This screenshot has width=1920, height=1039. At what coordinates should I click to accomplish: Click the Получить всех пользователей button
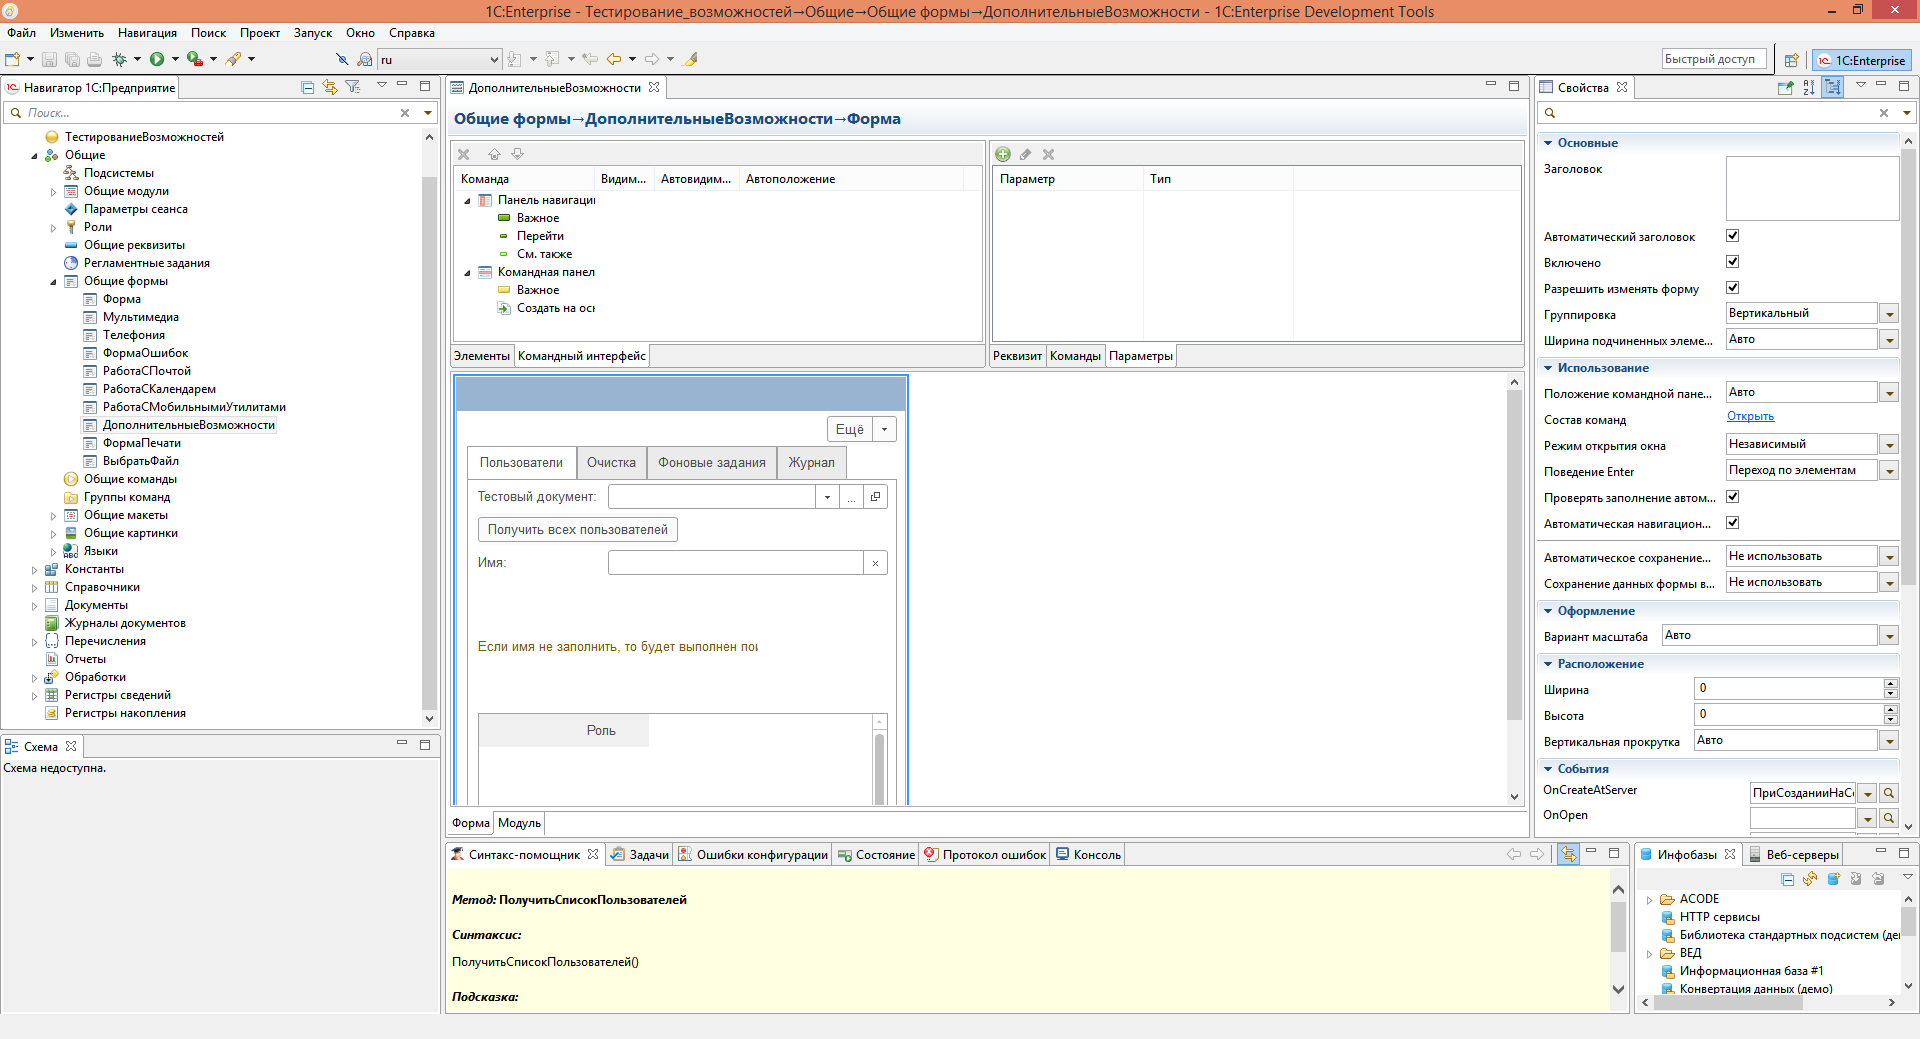[577, 530]
